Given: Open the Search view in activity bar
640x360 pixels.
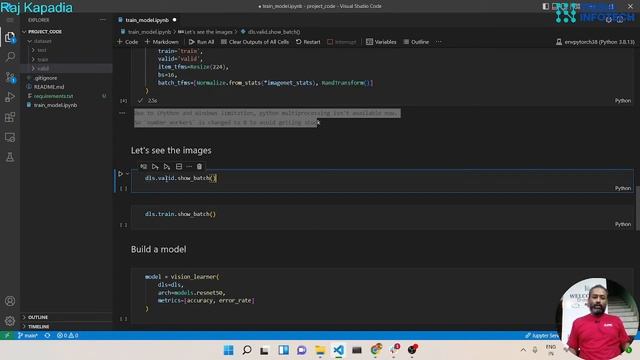Looking at the screenshot, I should [x=10, y=57].
